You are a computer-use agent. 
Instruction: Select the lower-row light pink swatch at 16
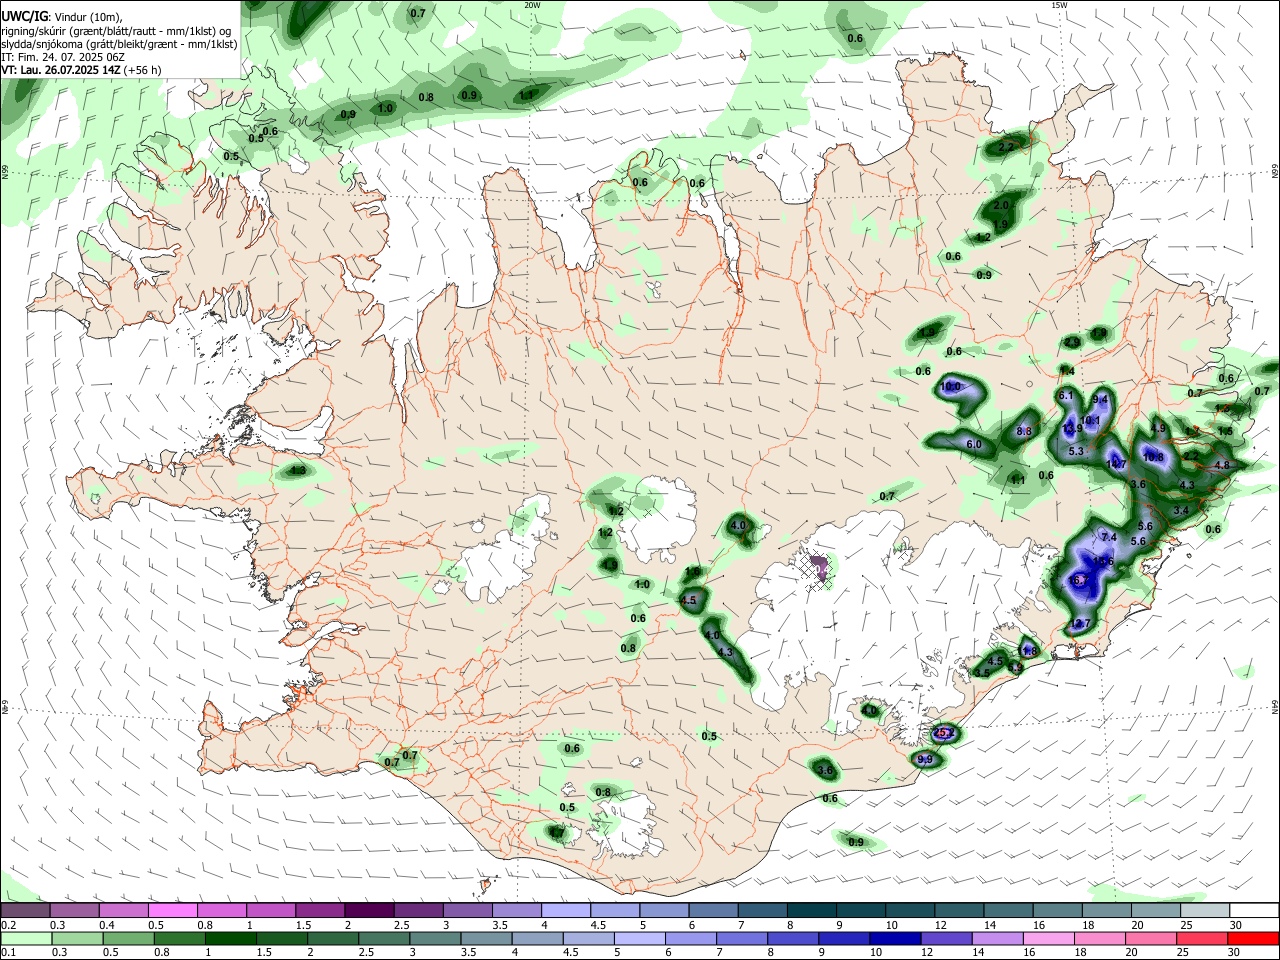[1049, 938]
